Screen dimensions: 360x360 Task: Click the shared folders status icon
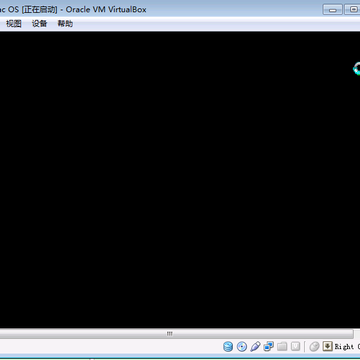coord(282,347)
